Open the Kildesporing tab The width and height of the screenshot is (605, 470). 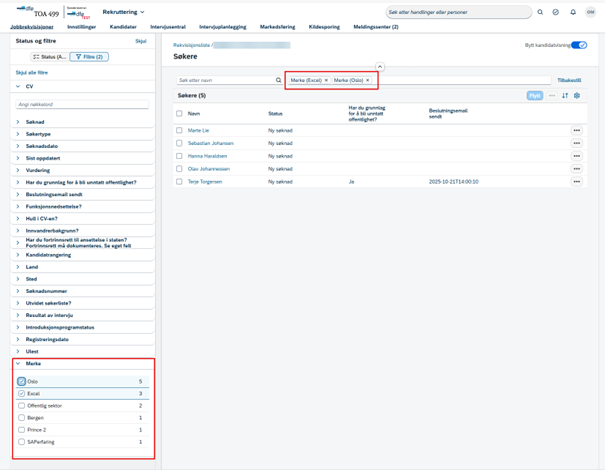(x=324, y=27)
